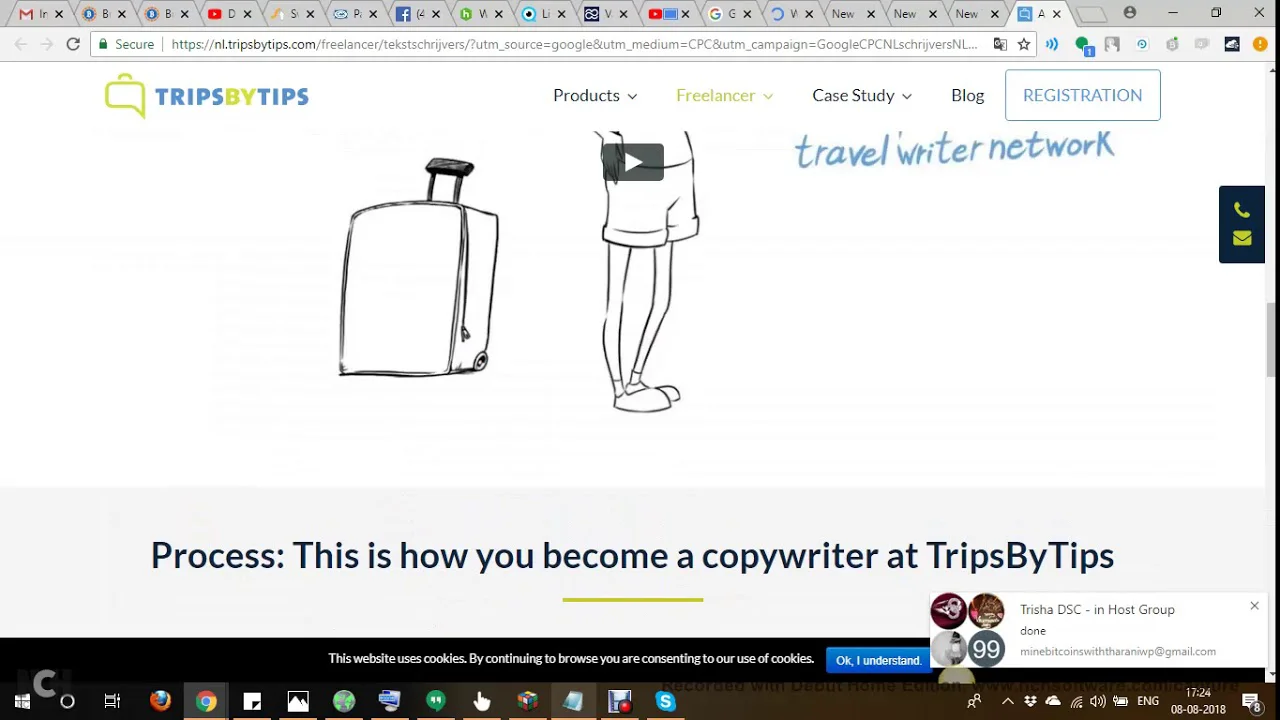Show hidden system tray icons

point(1008,702)
